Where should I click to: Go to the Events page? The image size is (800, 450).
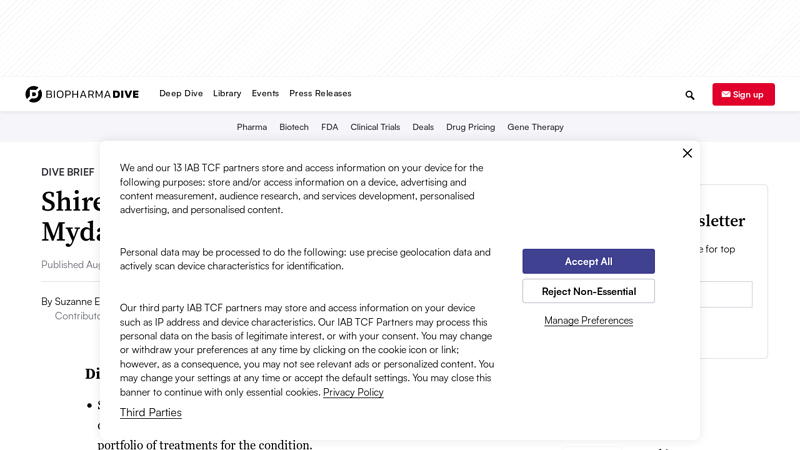click(x=265, y=93)
